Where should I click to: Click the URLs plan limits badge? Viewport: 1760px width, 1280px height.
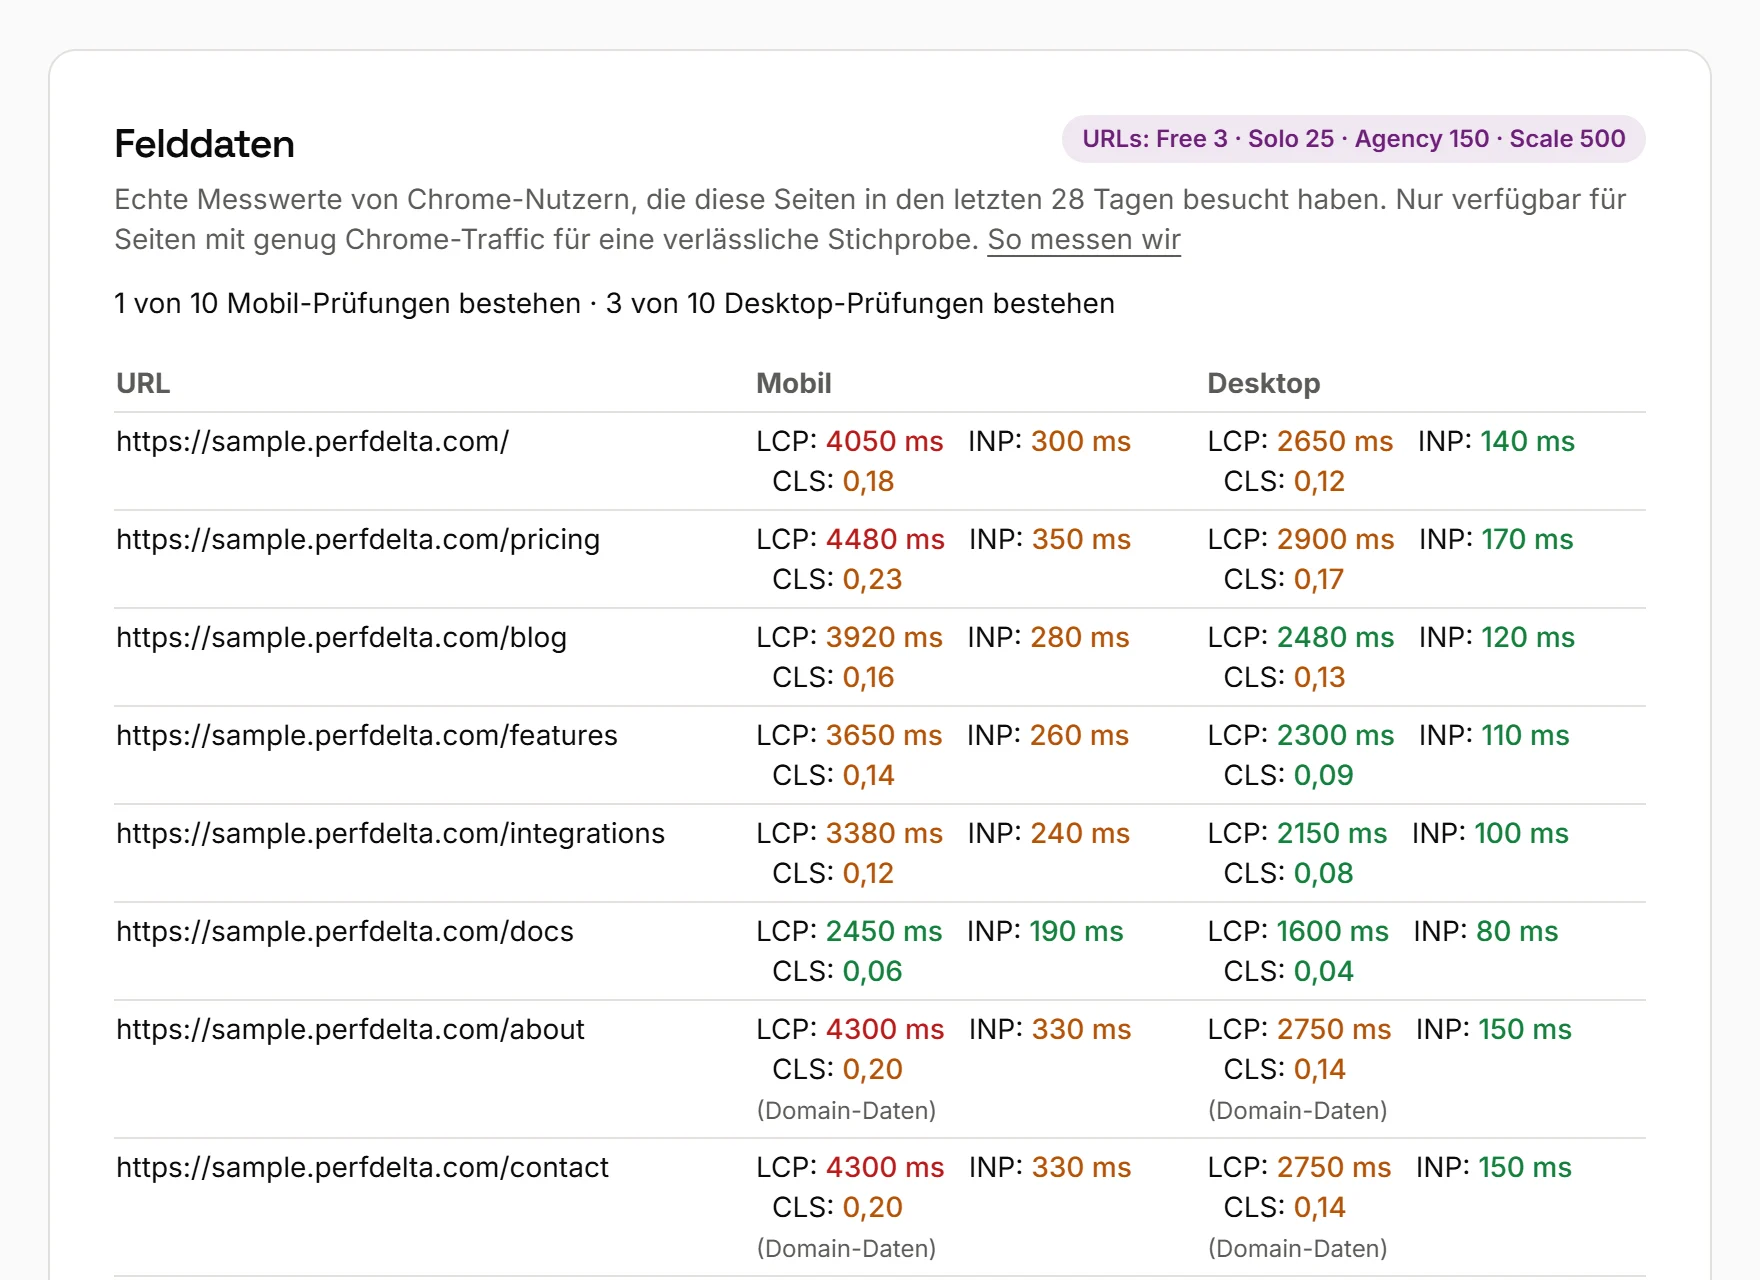[1354, 139]
